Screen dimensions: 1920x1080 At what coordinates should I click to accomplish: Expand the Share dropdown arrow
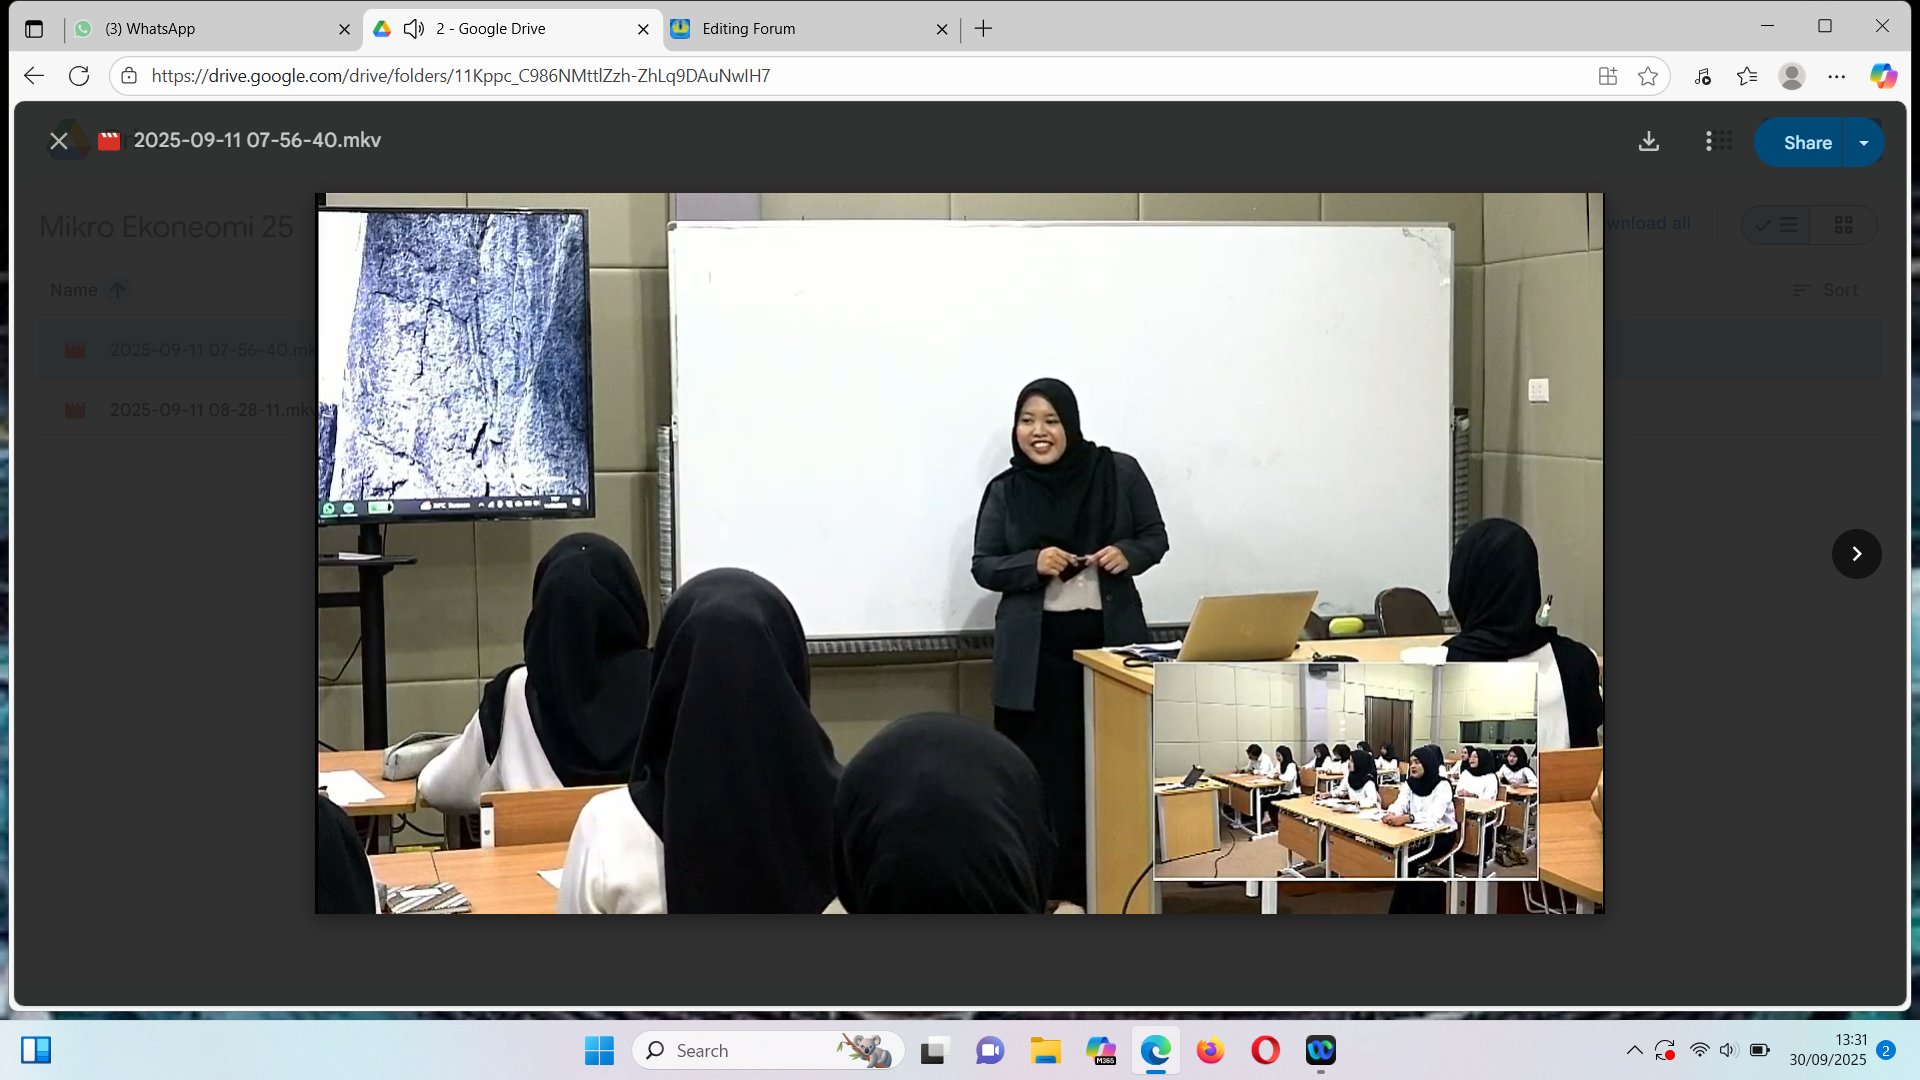[x=1864, y=143]
